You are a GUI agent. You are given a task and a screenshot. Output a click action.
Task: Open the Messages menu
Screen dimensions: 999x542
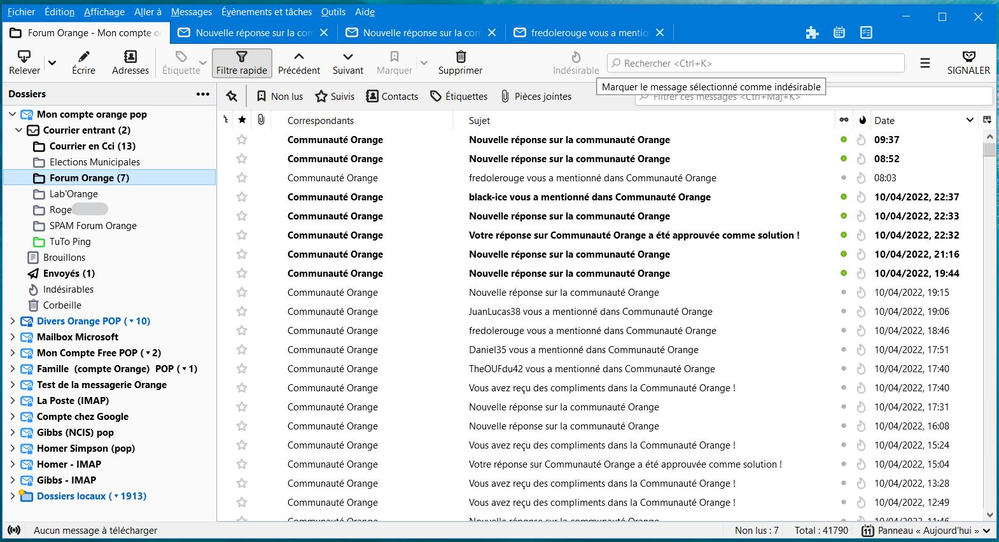tap(191, 12)
